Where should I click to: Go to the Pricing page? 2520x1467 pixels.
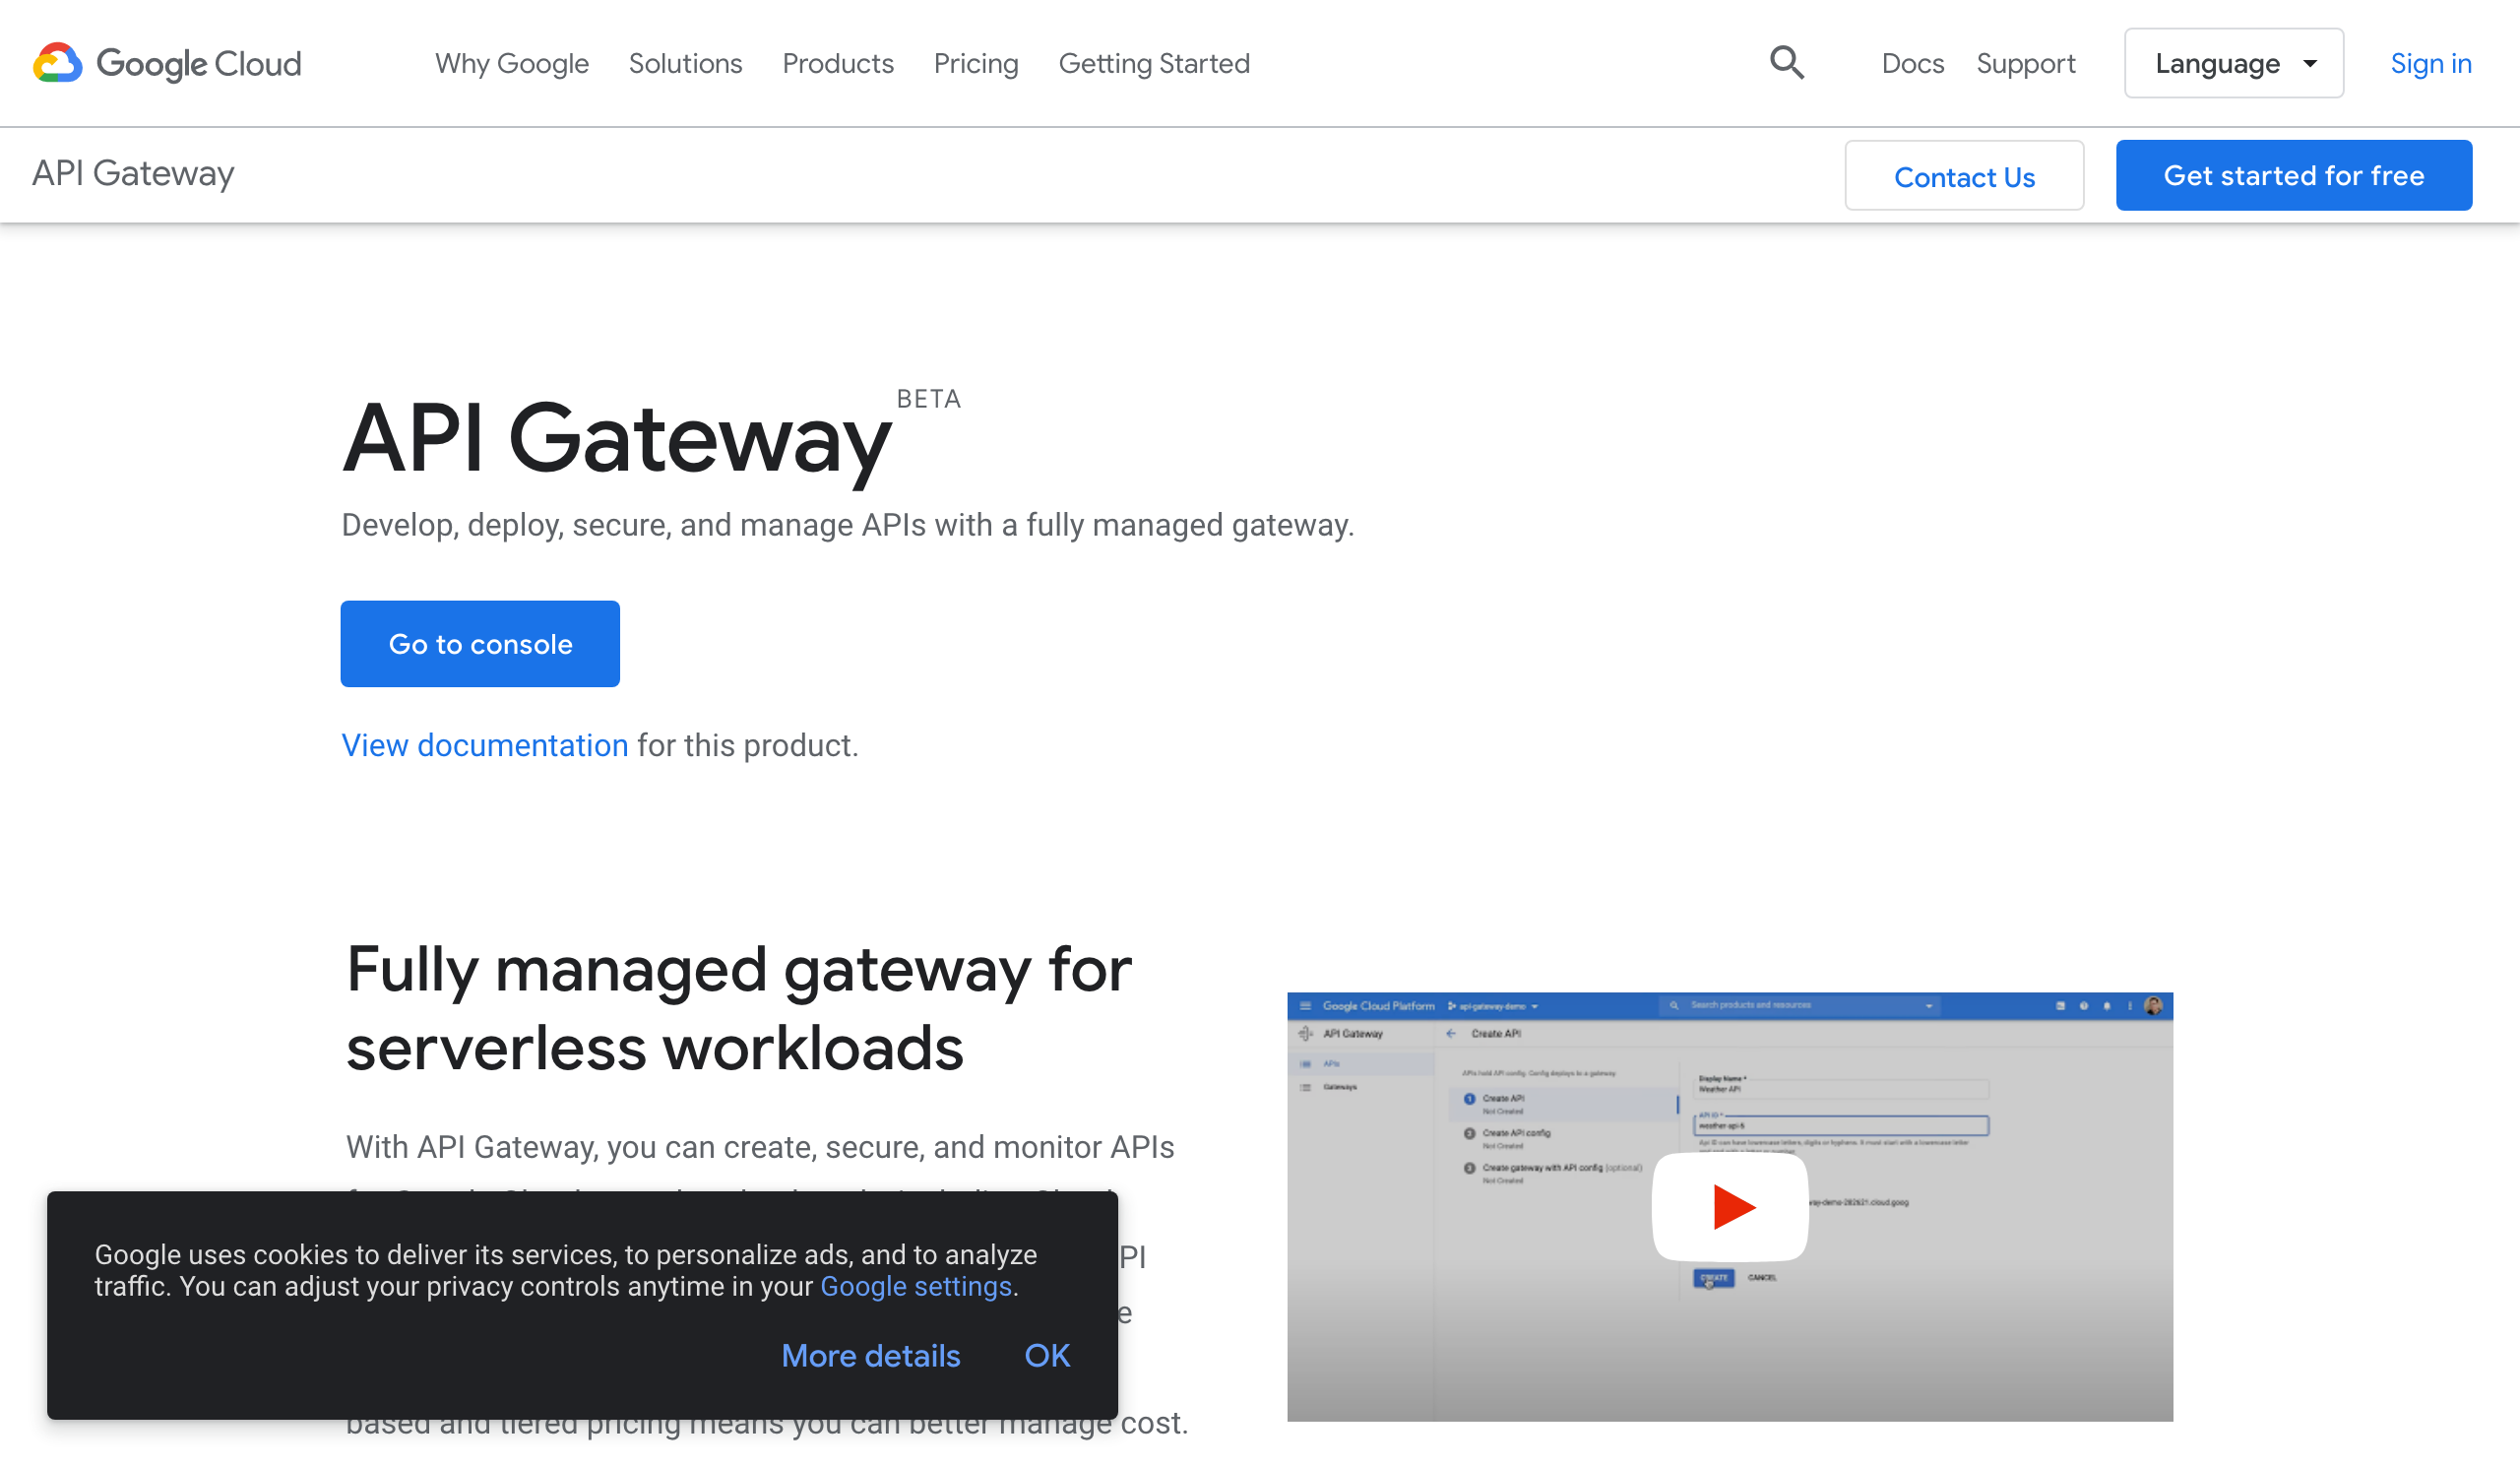[975, 63]
